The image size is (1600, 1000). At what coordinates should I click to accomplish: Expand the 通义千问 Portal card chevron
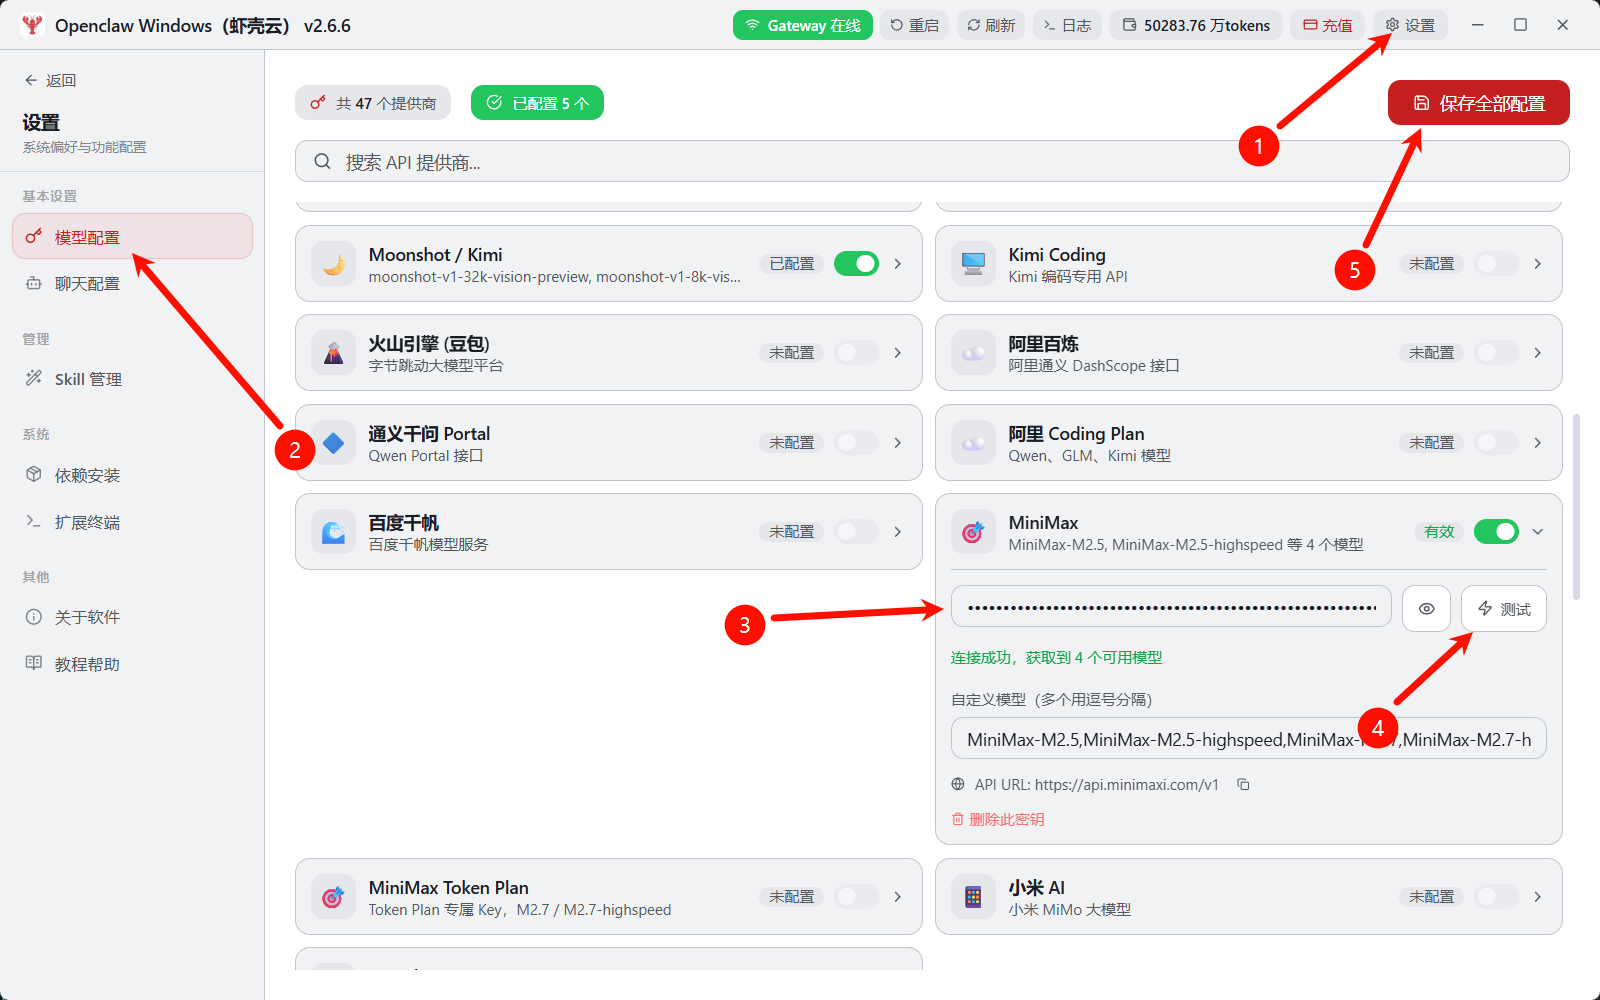(x=898, y=443)
